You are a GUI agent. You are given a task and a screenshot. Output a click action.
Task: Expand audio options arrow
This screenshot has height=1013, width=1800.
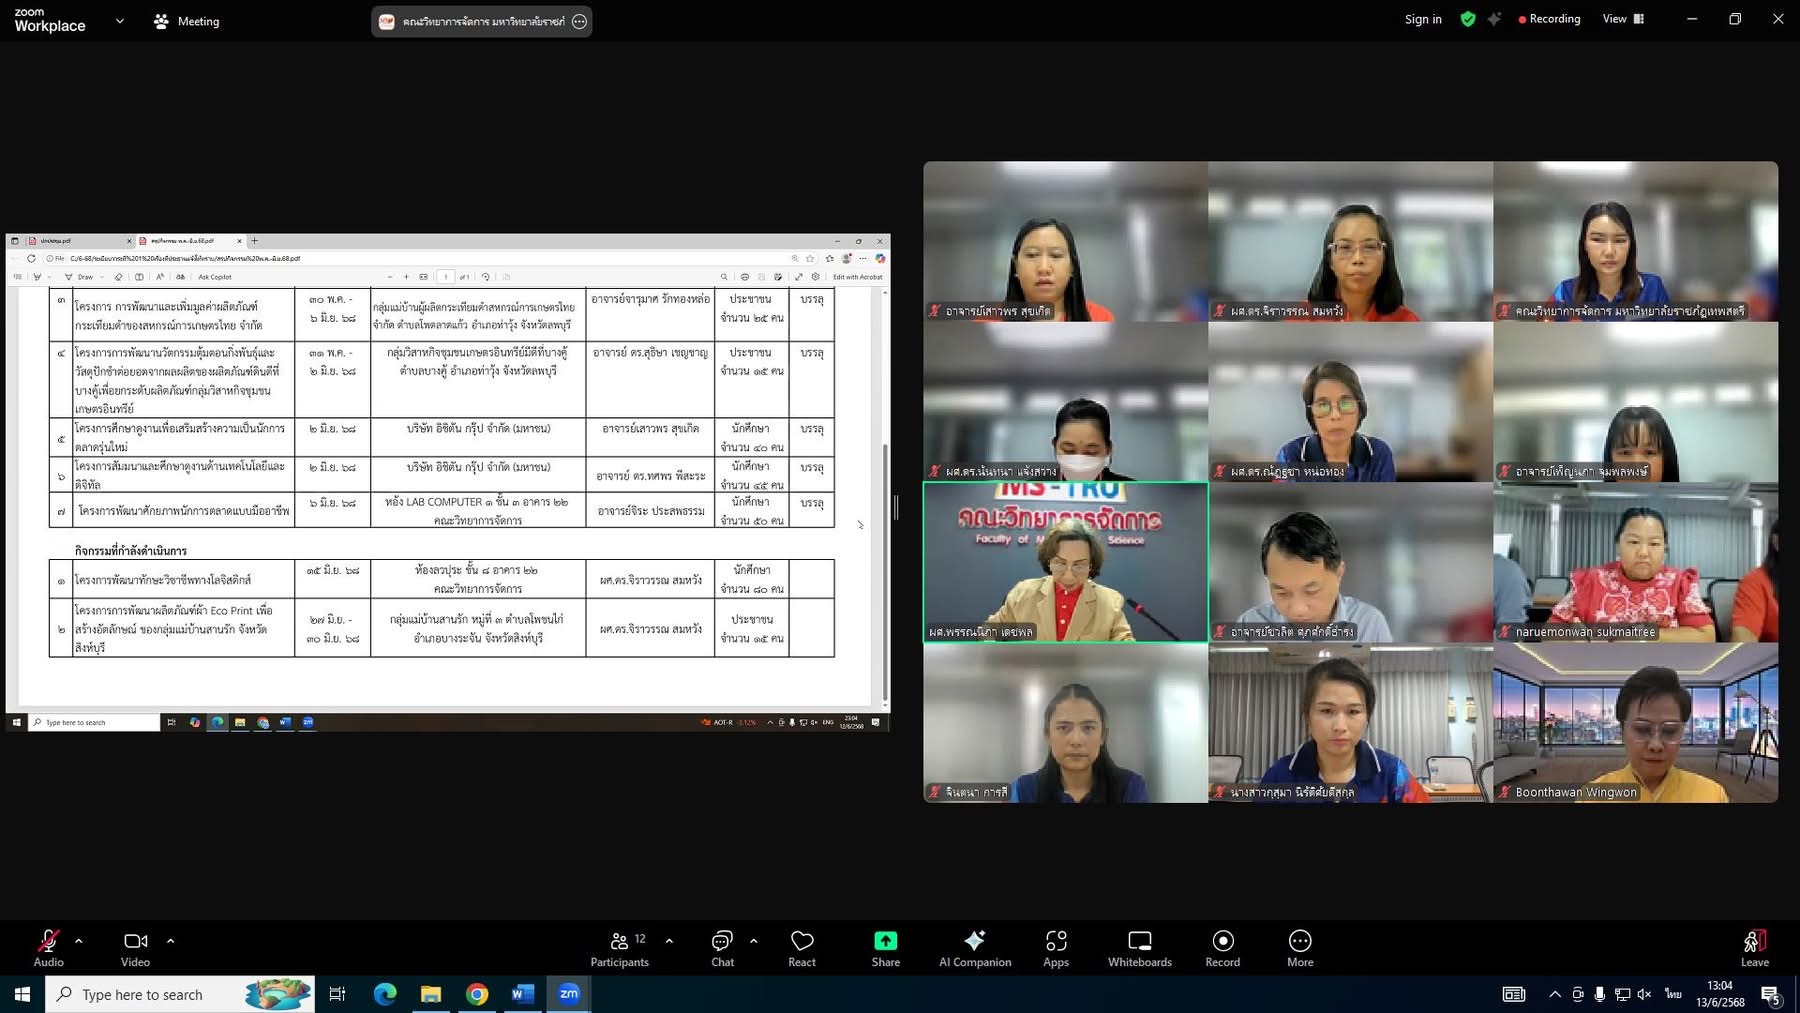(79, 941)
